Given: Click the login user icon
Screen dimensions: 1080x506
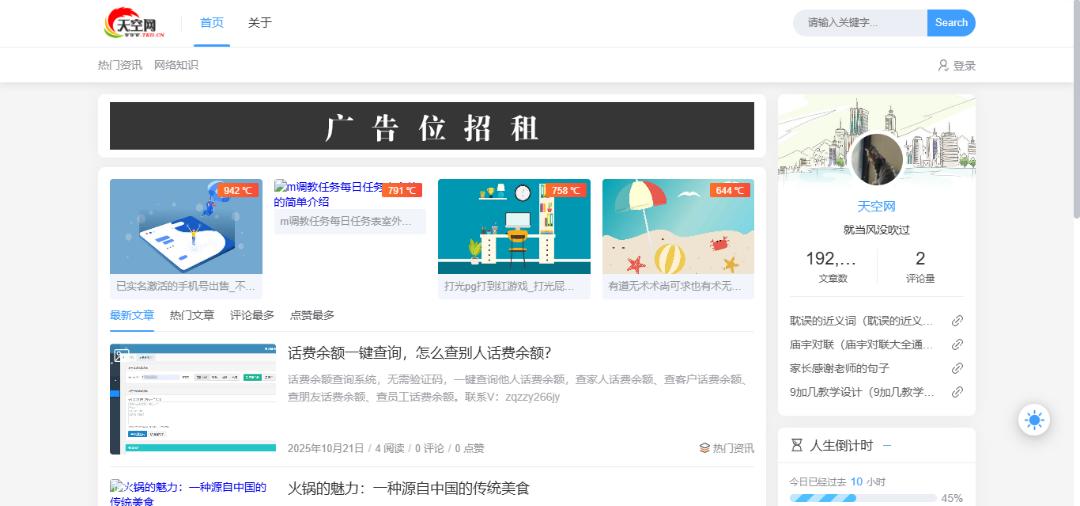Looking at the screenshot, I should pyautogui.click(x=943, y=65).
